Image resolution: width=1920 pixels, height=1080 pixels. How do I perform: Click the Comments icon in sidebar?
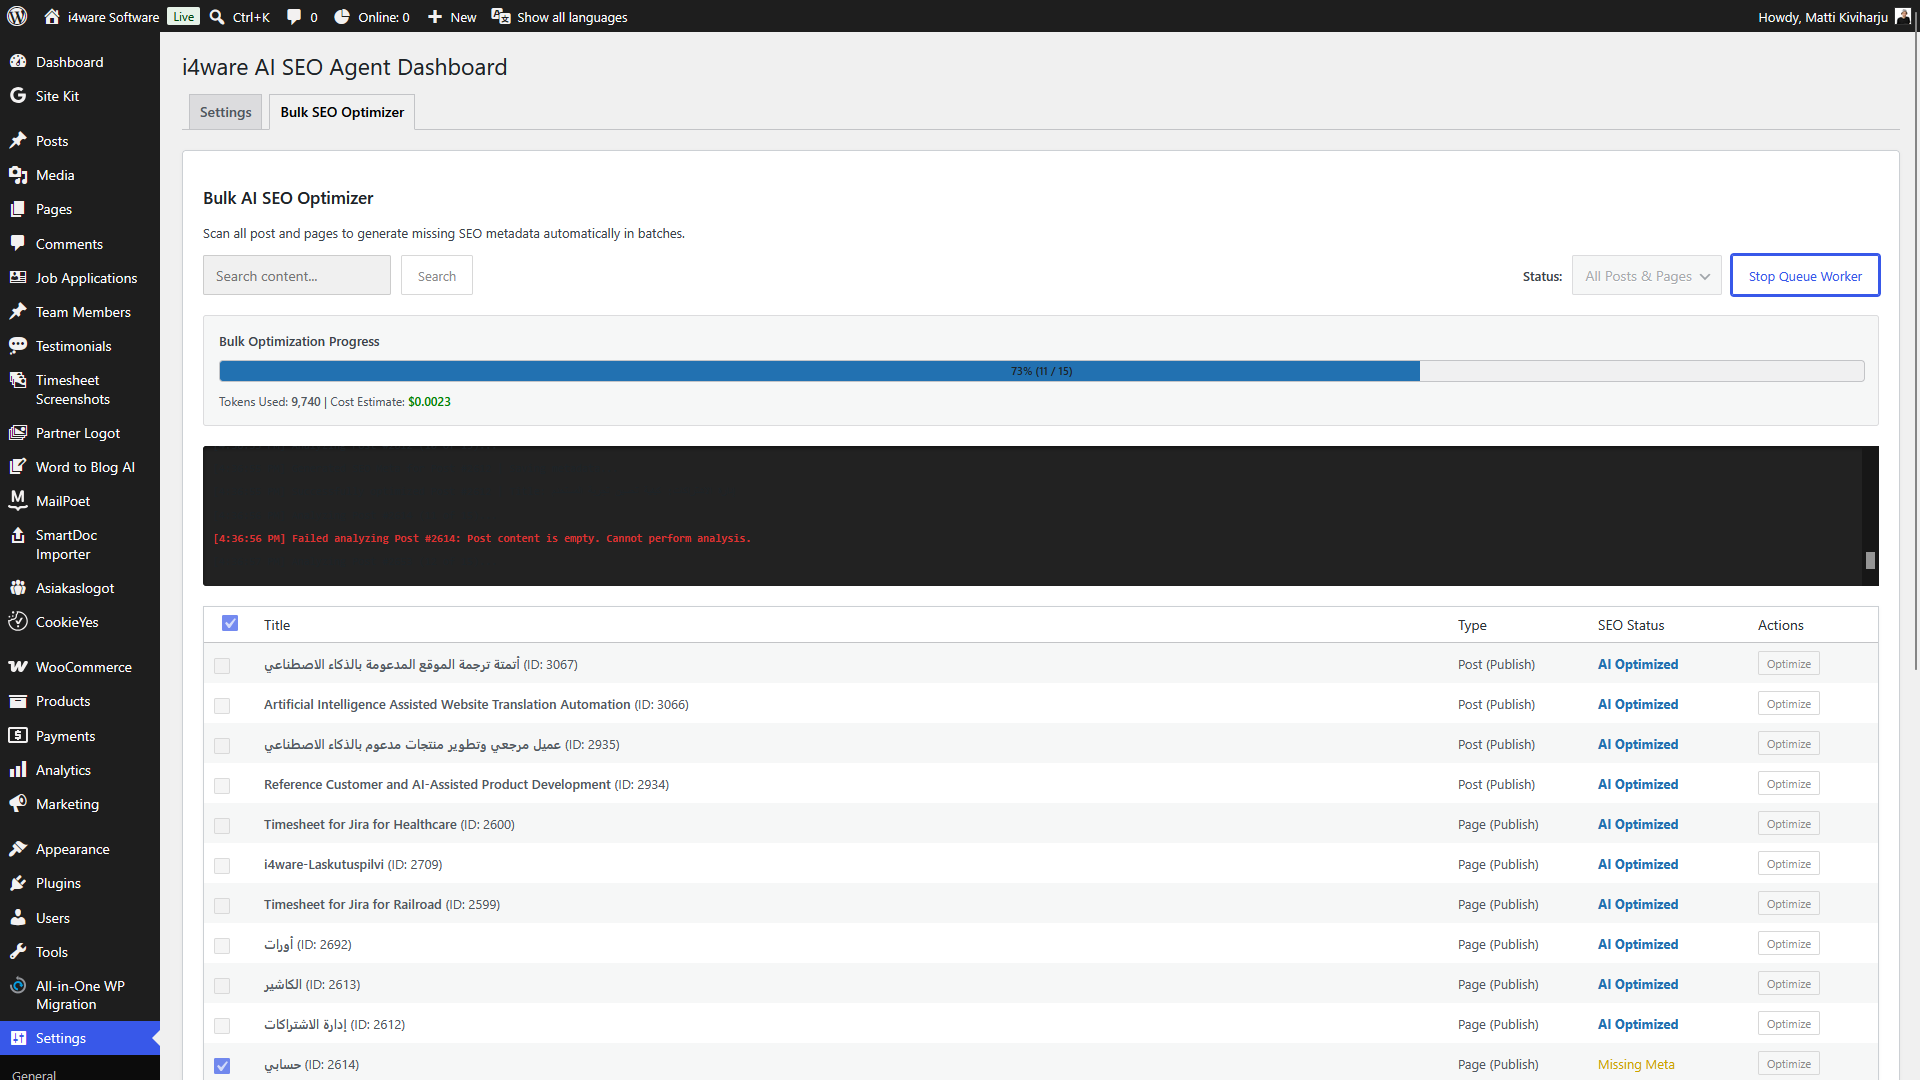(x=18, y=243)
